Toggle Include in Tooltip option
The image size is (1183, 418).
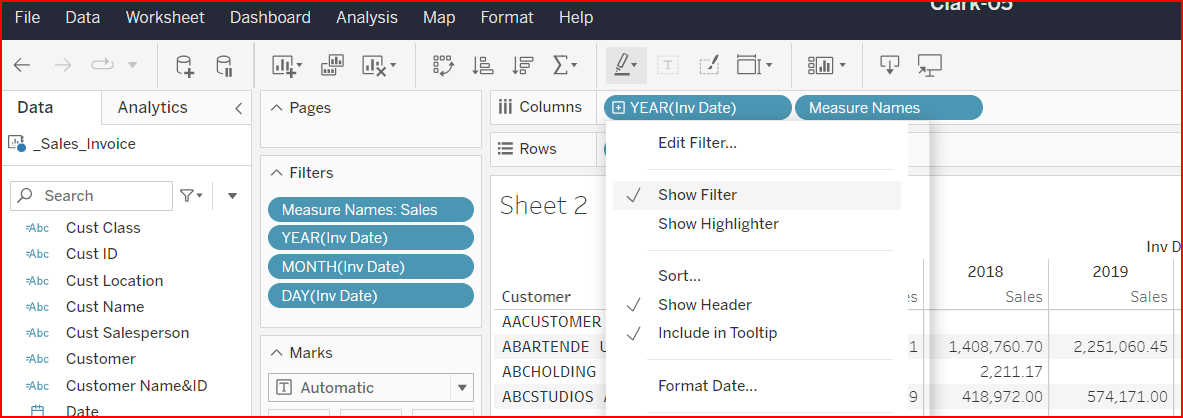tap(717, 333)
